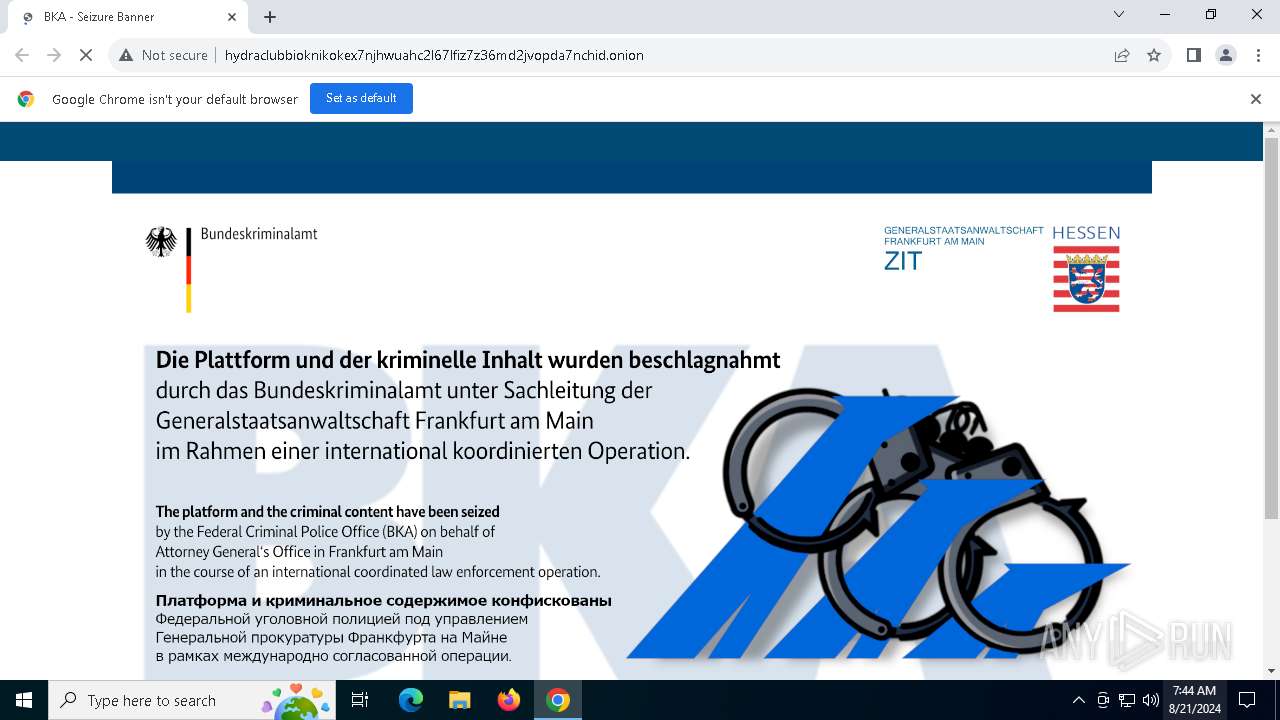Open the network tray icon

point(1127,700)
